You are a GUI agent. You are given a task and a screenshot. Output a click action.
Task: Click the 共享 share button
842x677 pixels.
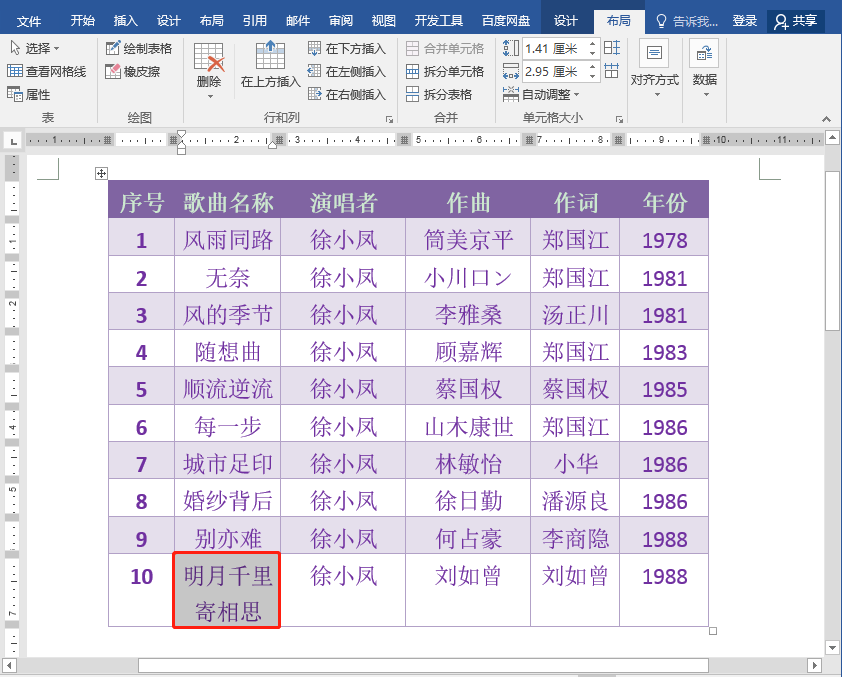coord(796,21)
